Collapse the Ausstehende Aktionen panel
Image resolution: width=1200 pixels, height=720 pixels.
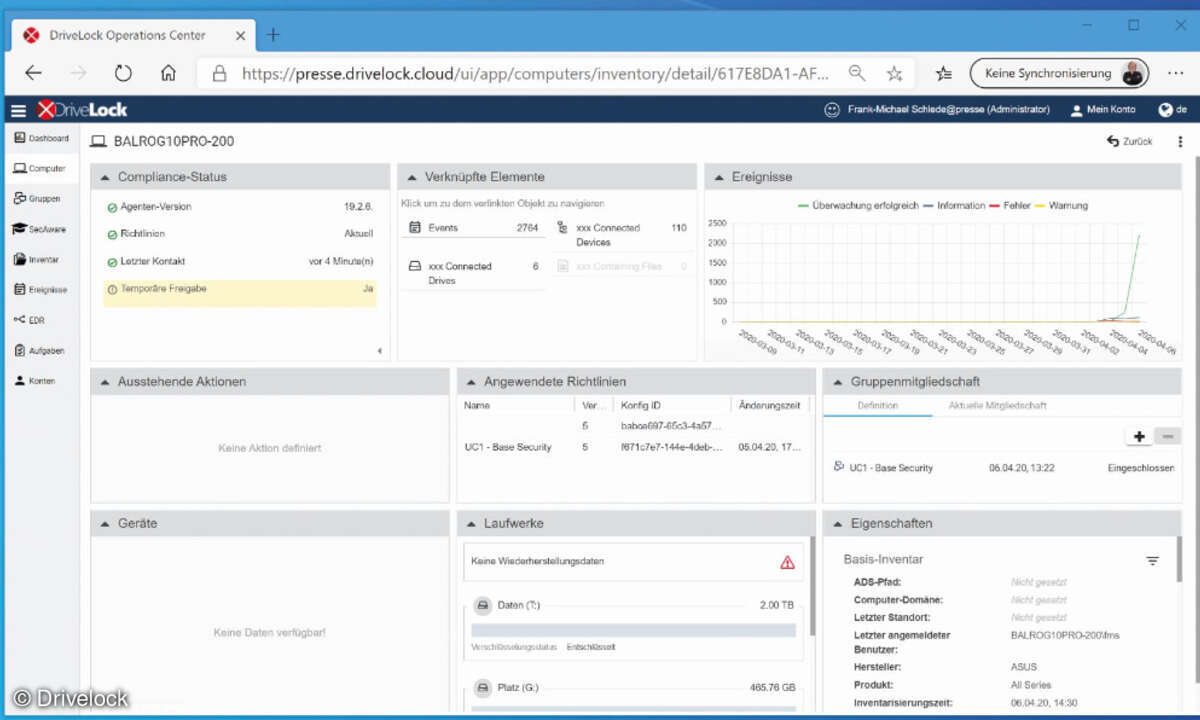(x=105, y=381)
